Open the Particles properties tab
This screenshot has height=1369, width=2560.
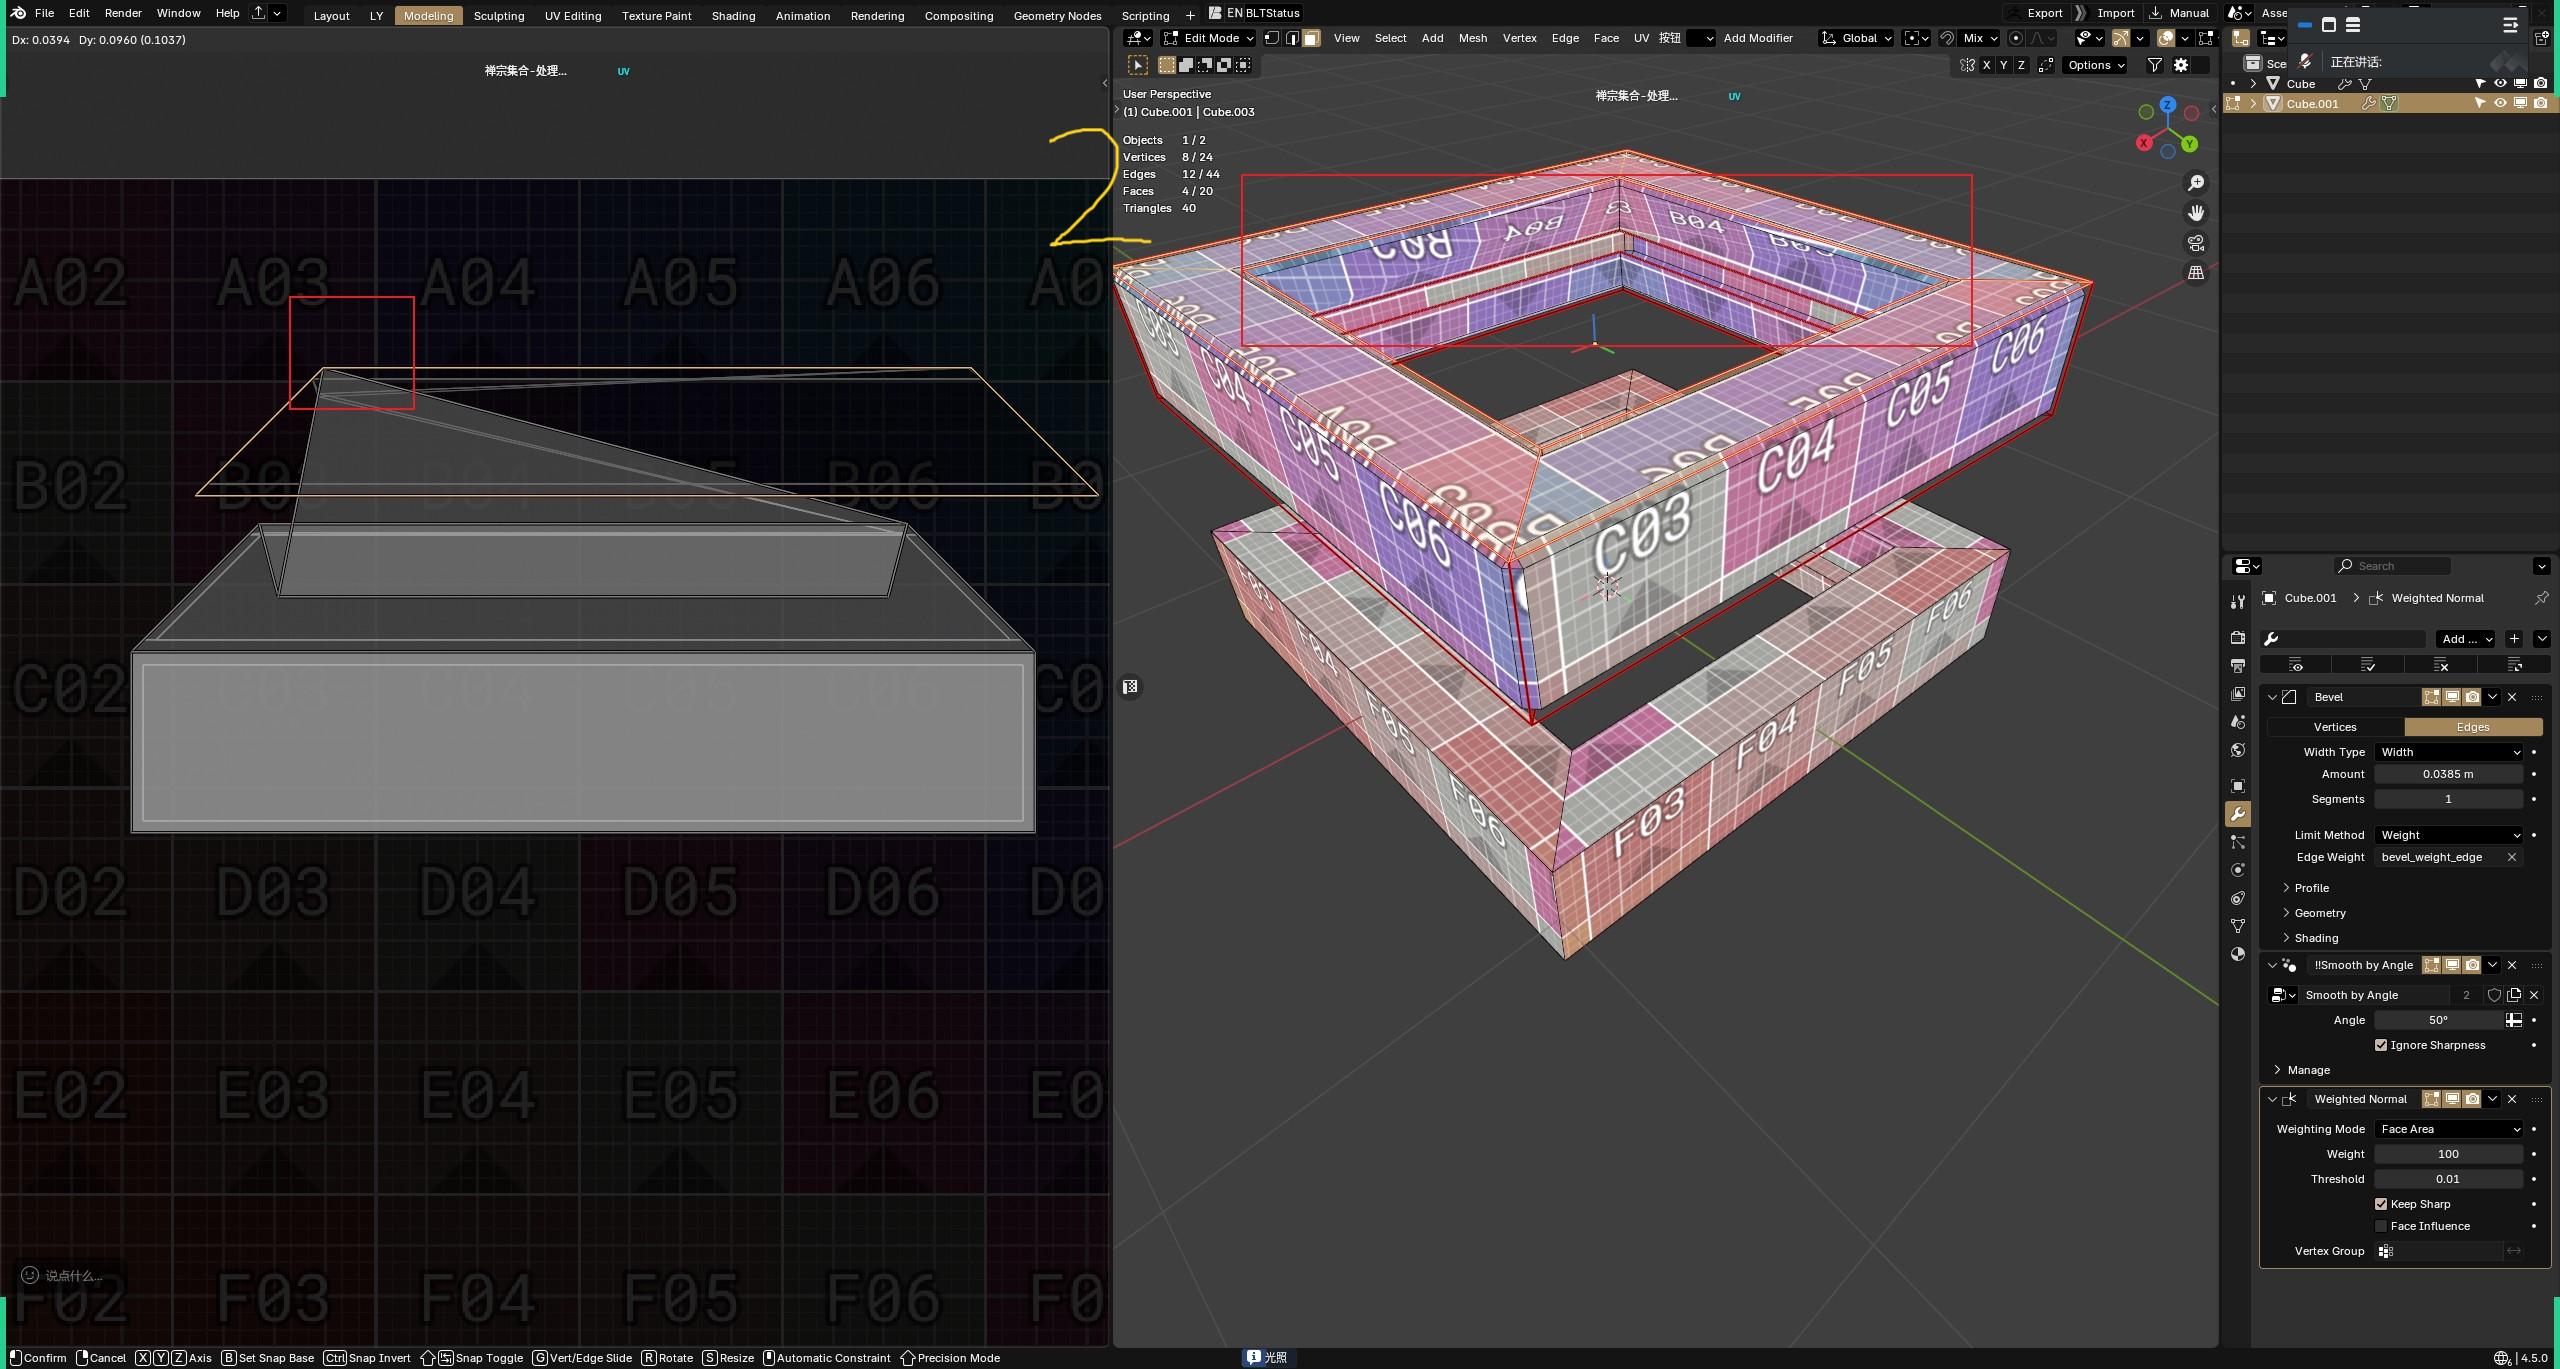coord(2238,842)
